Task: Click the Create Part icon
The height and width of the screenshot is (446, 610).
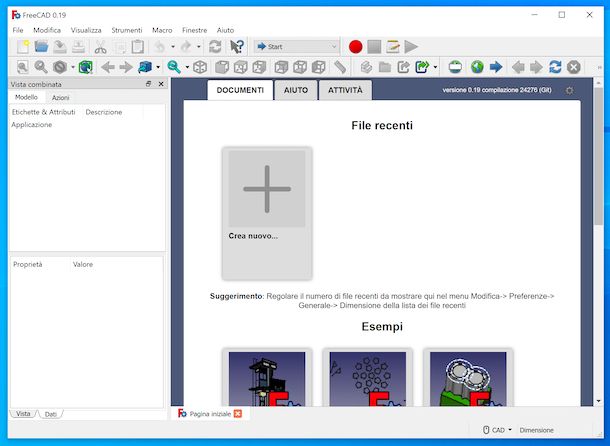Action: (366, 67)
